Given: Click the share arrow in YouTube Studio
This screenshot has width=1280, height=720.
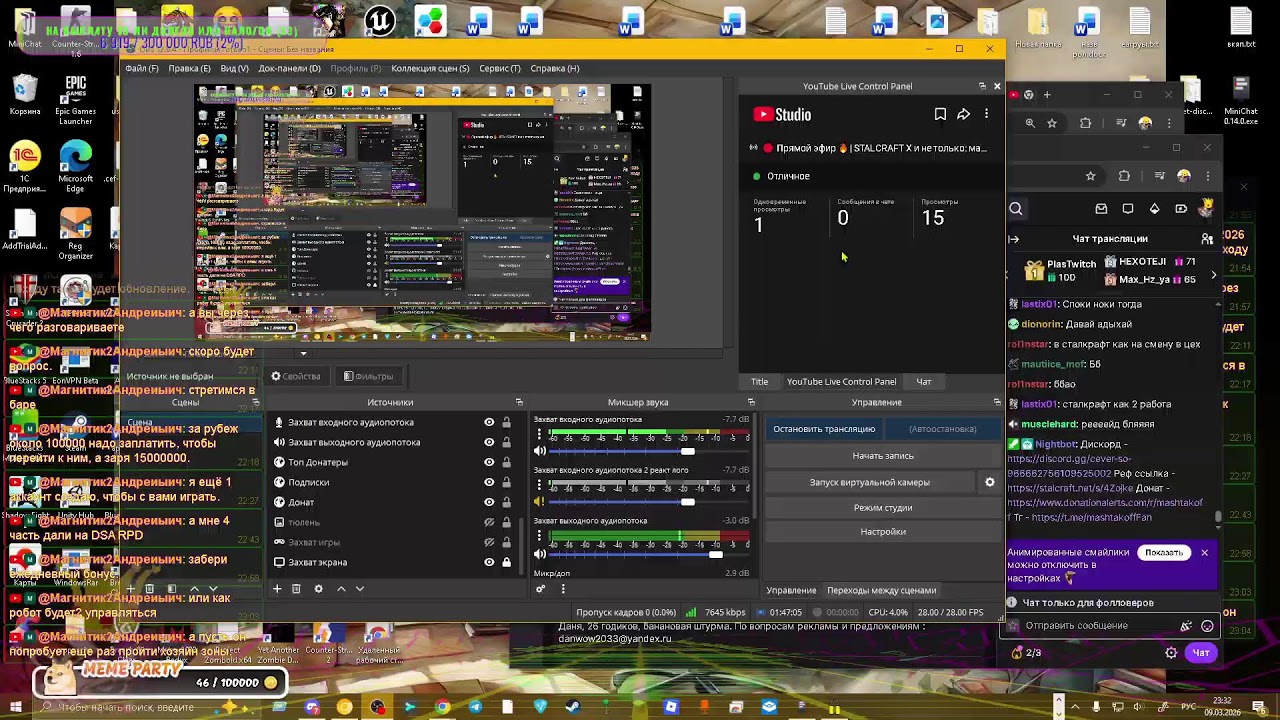Looking at the screenshot, I should pos(964,115).
